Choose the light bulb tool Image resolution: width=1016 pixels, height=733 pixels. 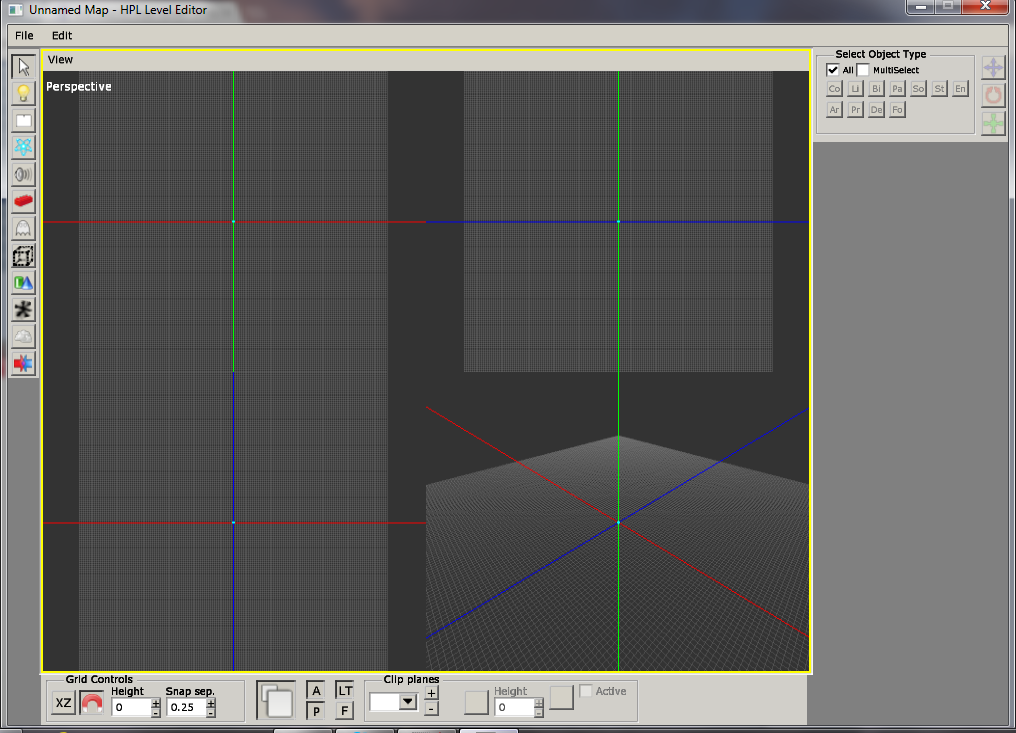23,94
